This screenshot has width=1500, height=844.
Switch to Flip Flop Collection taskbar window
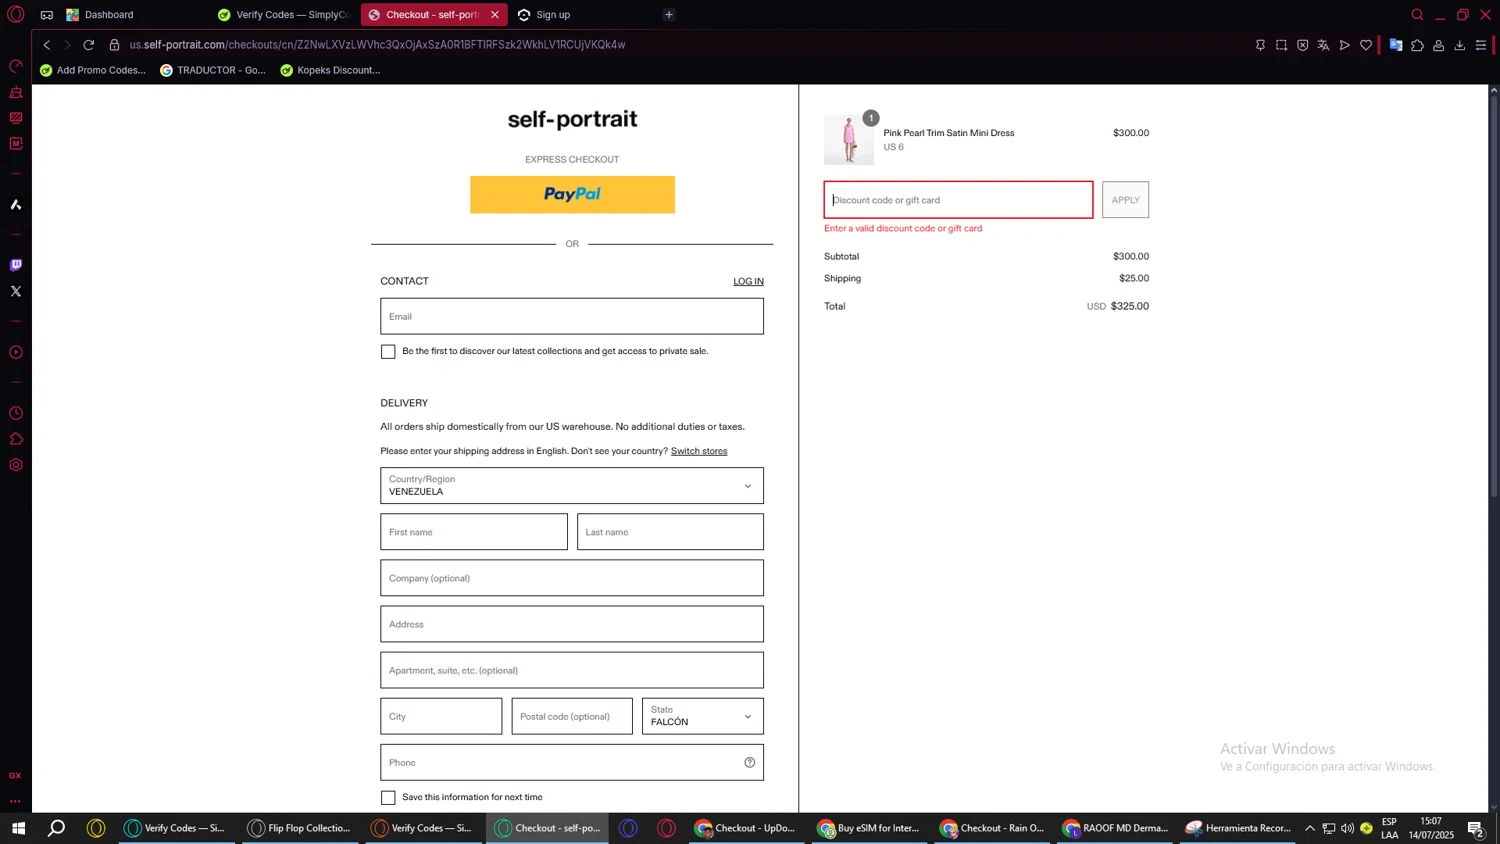tap(299, 828)
